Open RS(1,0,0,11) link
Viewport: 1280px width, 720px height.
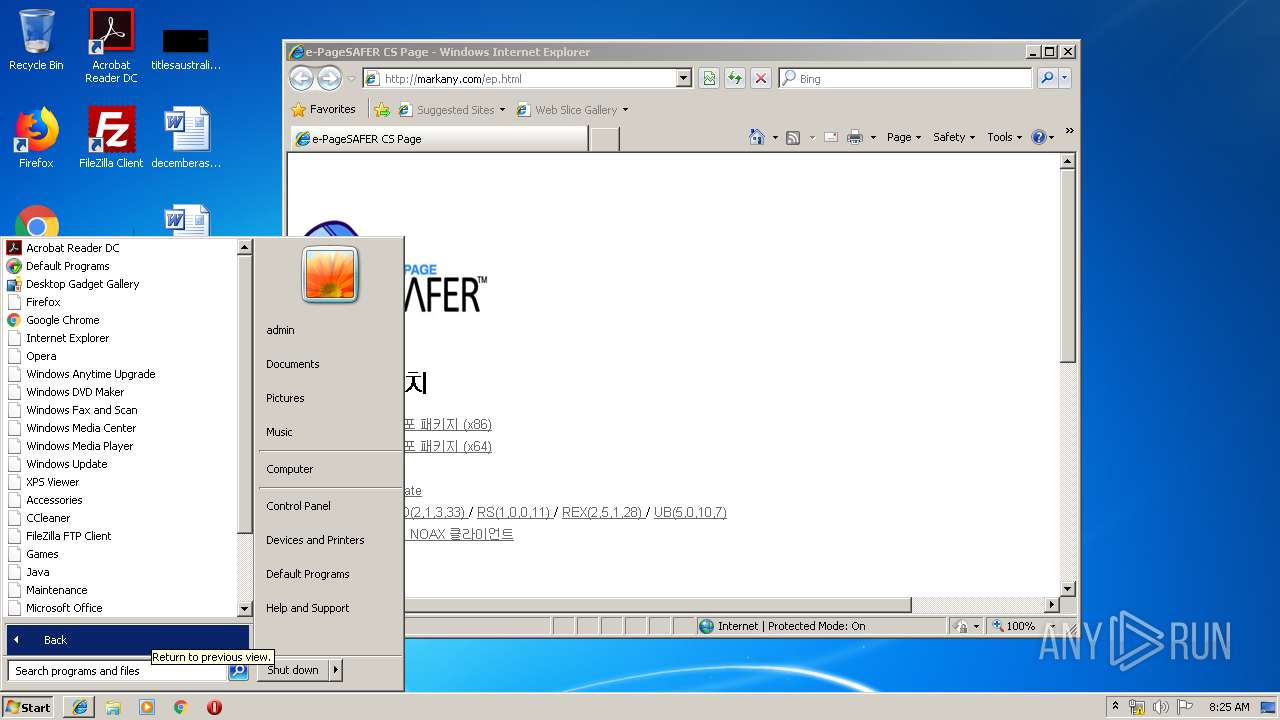point(513,512)
